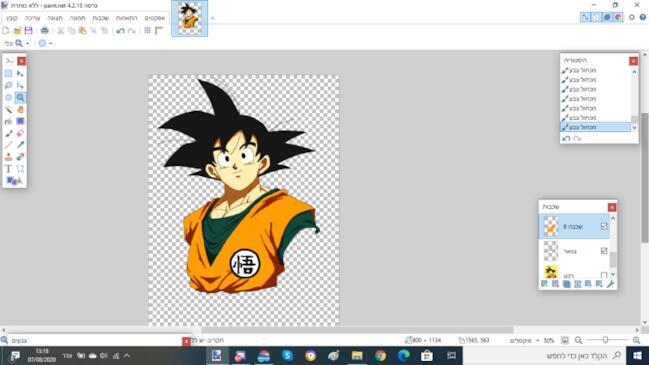The width and height of the screenshot is (649, 365).
Task: Click the Goku image thumbnail tab
Action: coord(190,18)
